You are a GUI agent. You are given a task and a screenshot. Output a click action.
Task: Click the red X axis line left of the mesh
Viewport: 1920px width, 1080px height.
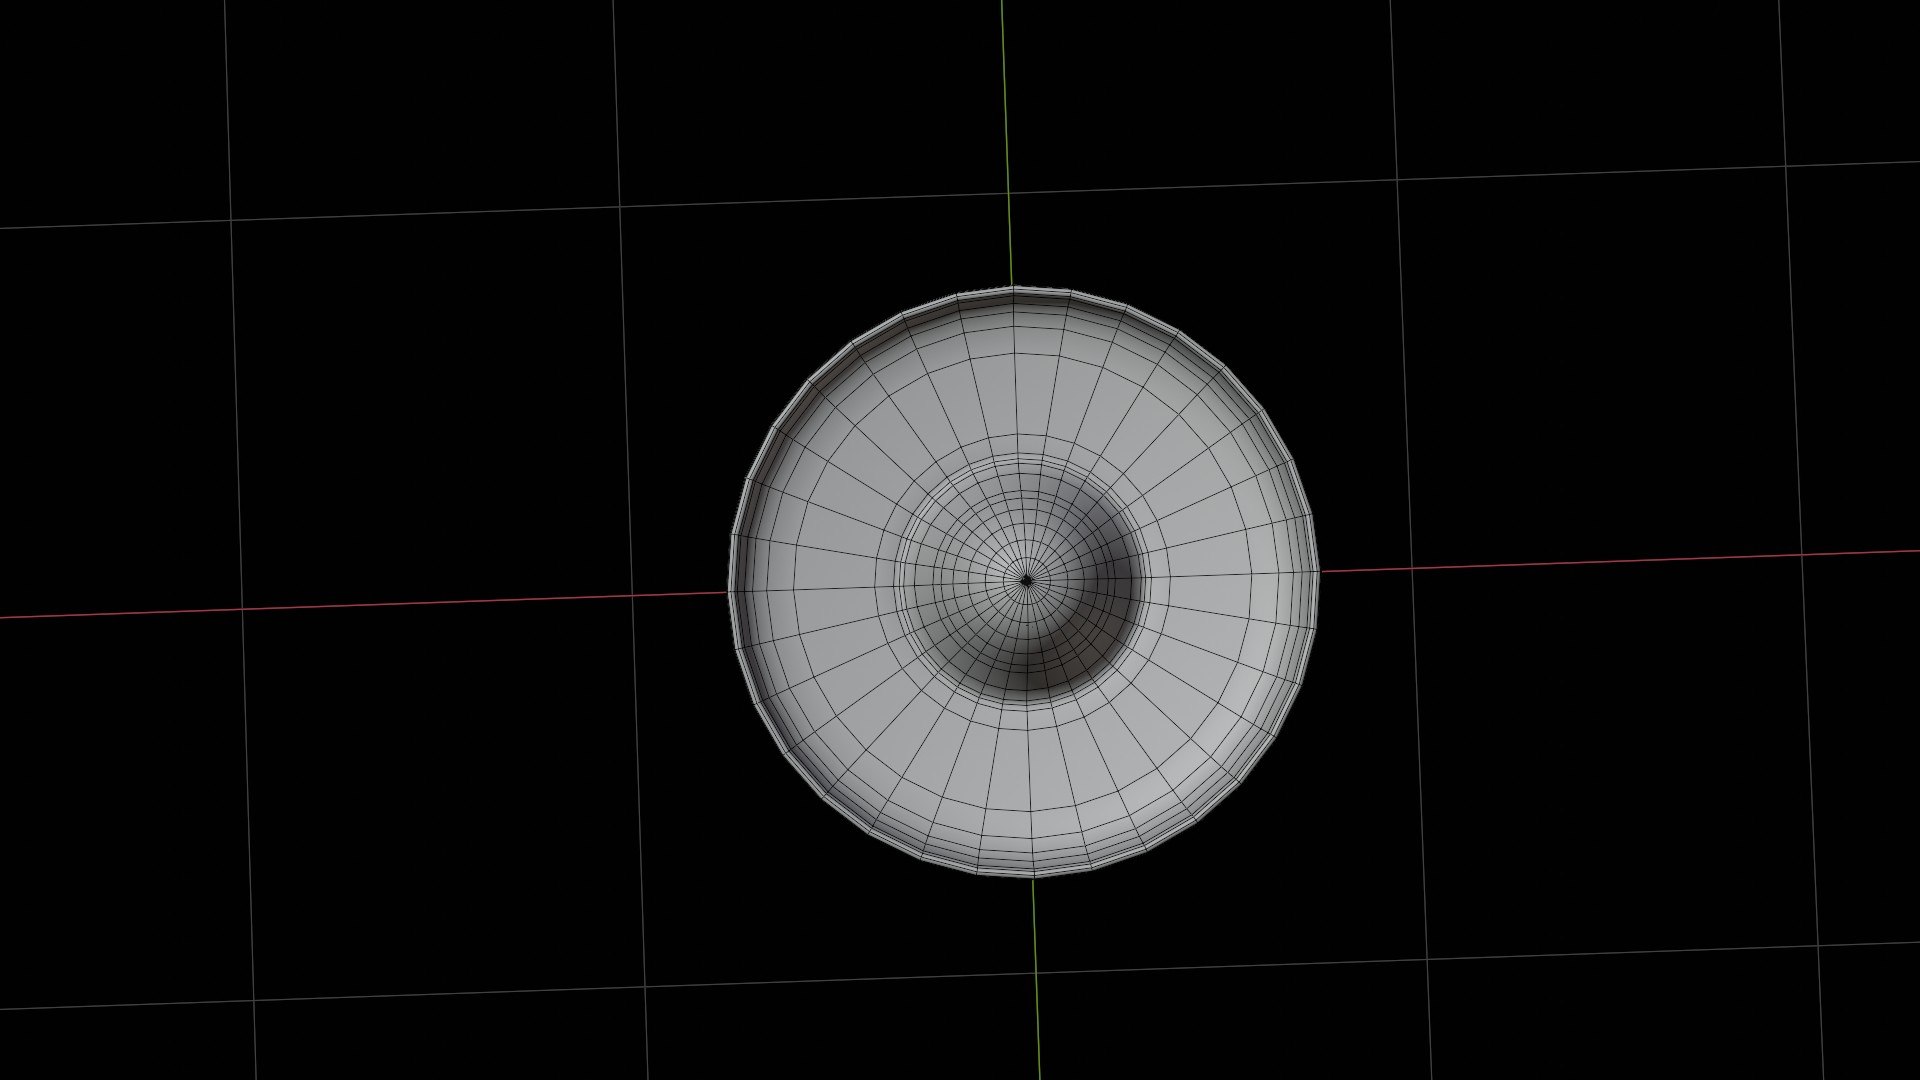click(x=363, y=605)
